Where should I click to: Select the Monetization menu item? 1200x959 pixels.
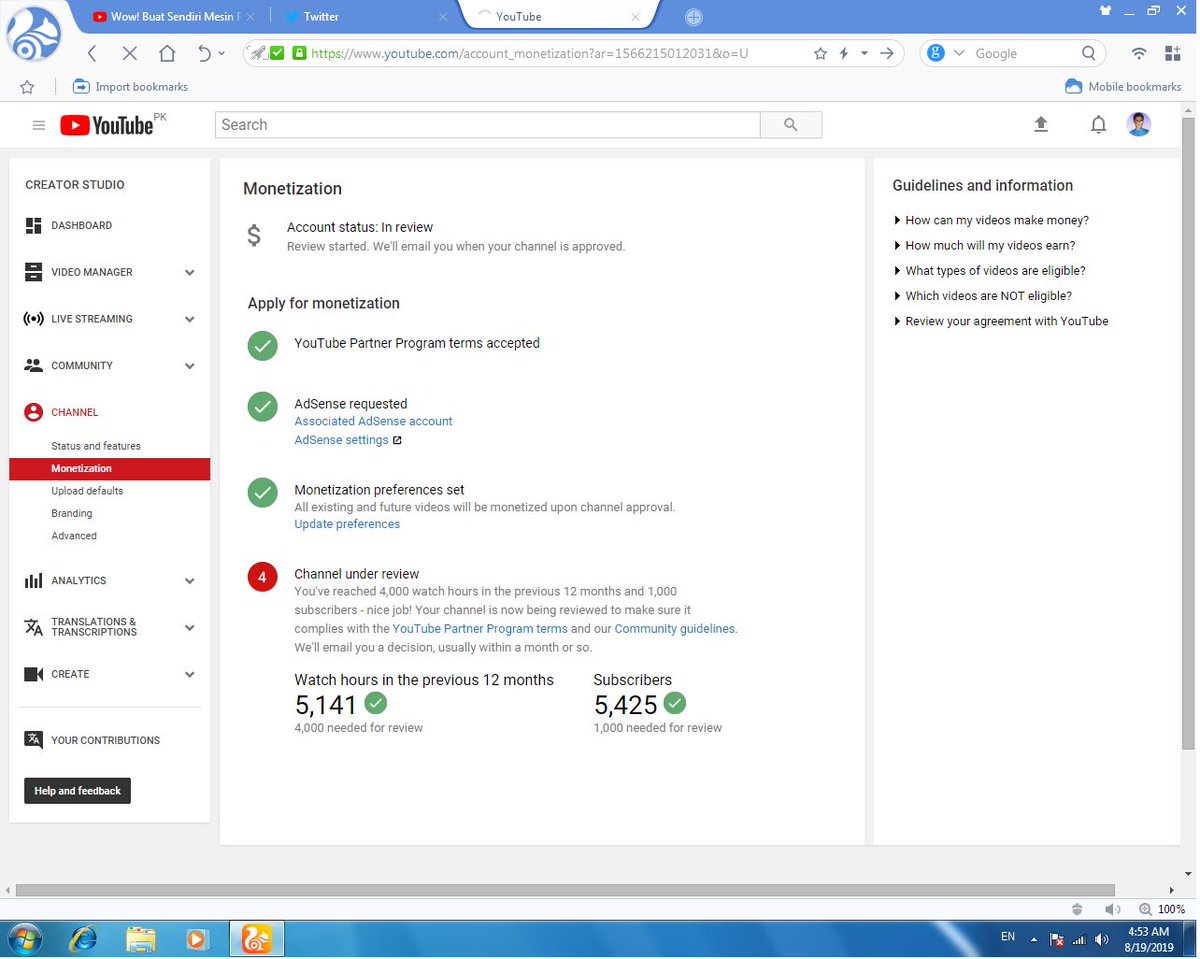pyautogui.click(x=110, y=469)
